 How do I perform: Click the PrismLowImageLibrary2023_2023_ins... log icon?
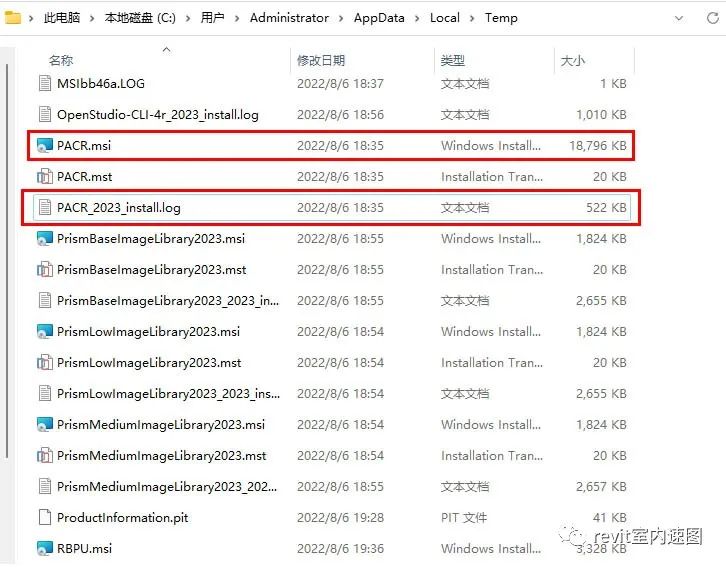pos(44,393)
